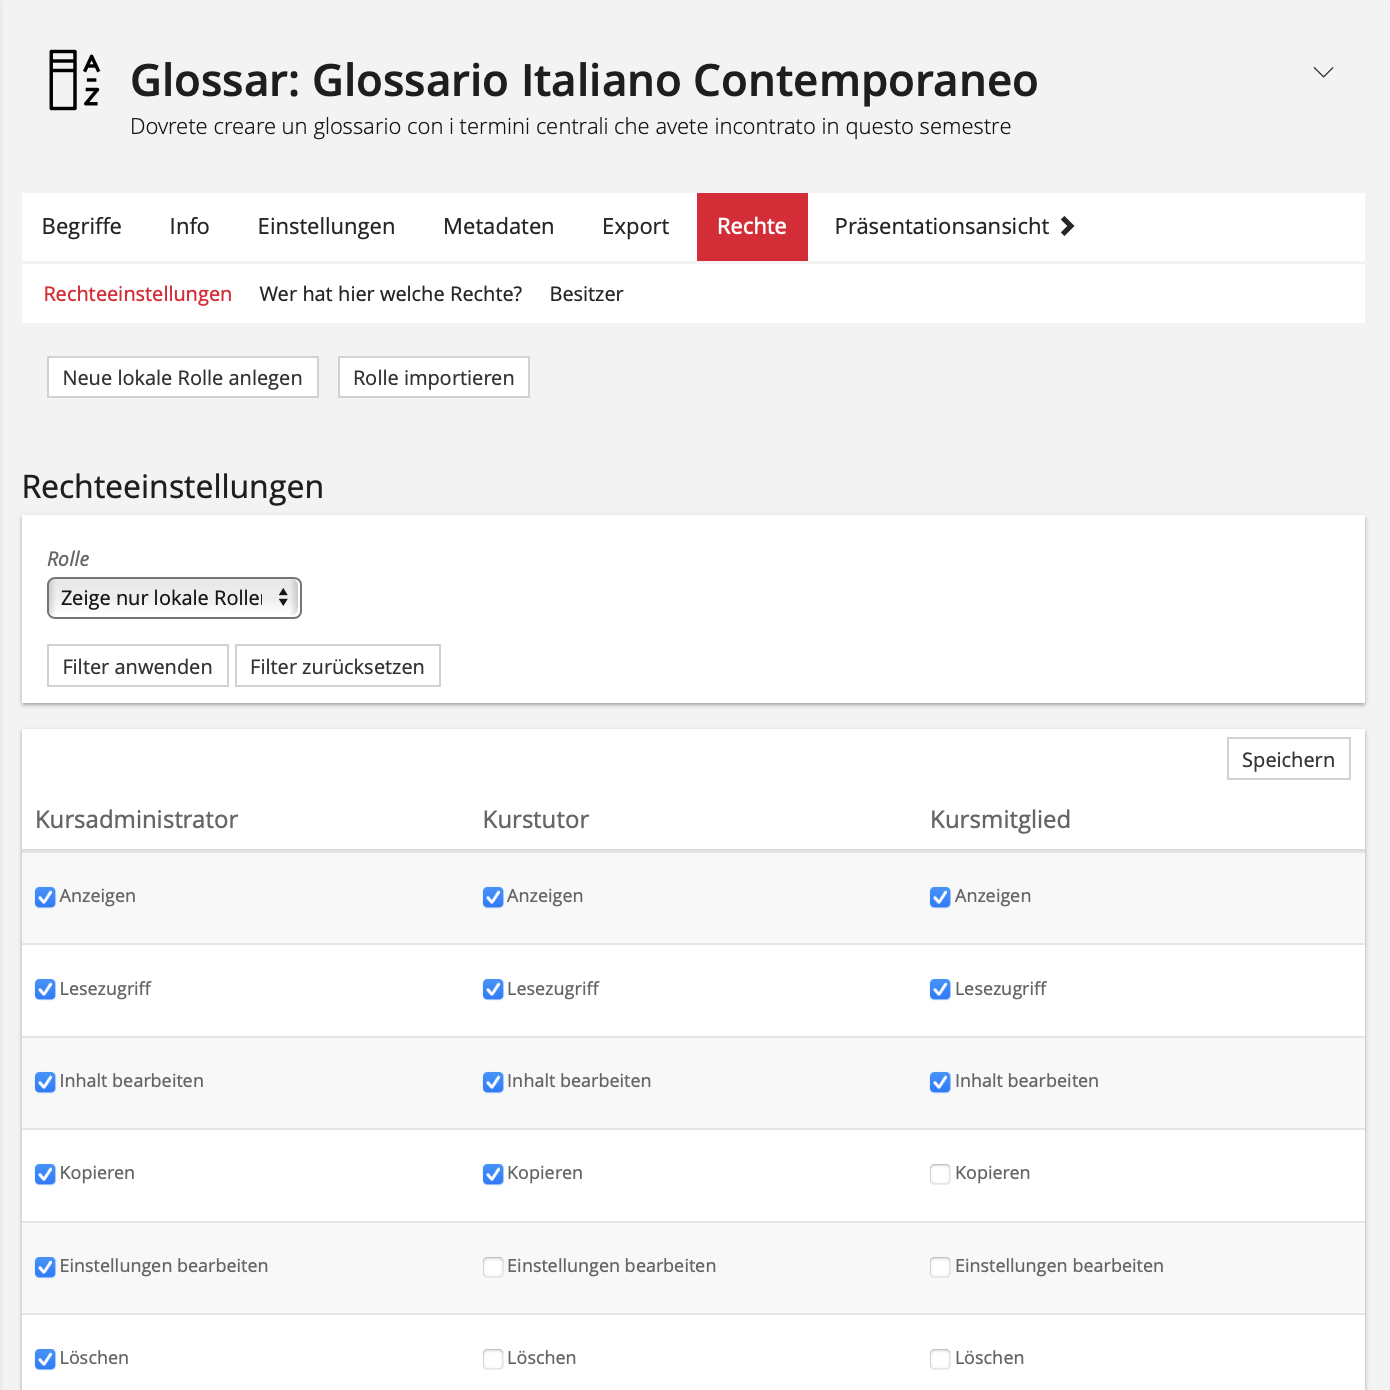Open the Besitzer subtab
The image size is (1390, 1390).
586,294
